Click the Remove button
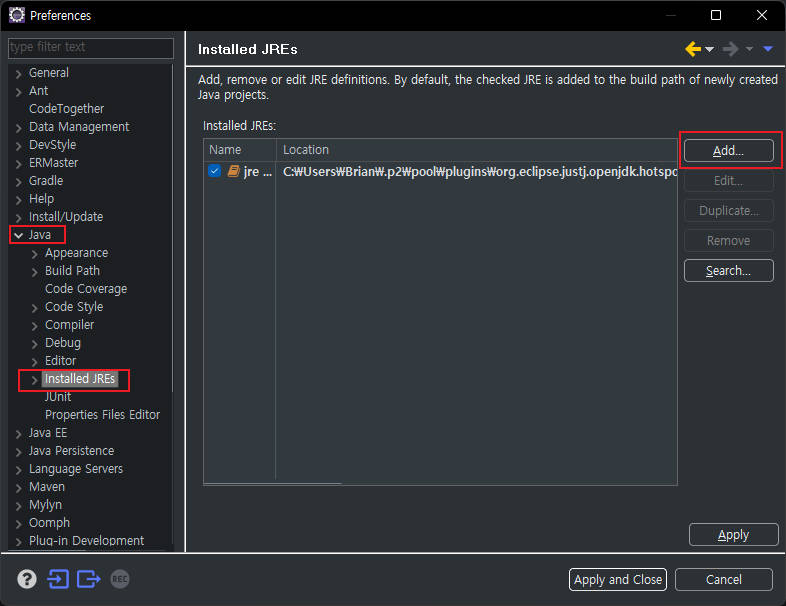 pyautogui.click(x=728, y=241)
